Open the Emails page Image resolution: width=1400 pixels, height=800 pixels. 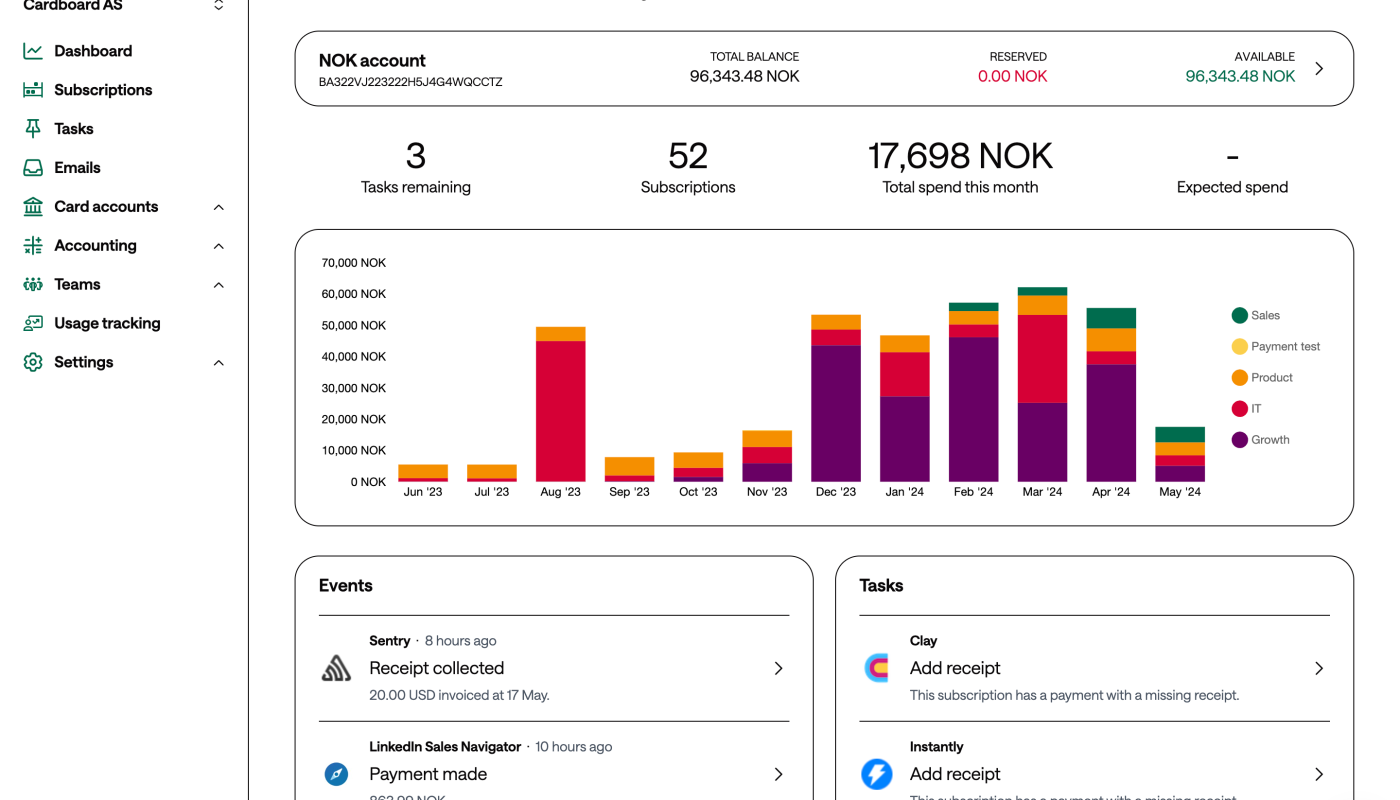click(77, 168)
